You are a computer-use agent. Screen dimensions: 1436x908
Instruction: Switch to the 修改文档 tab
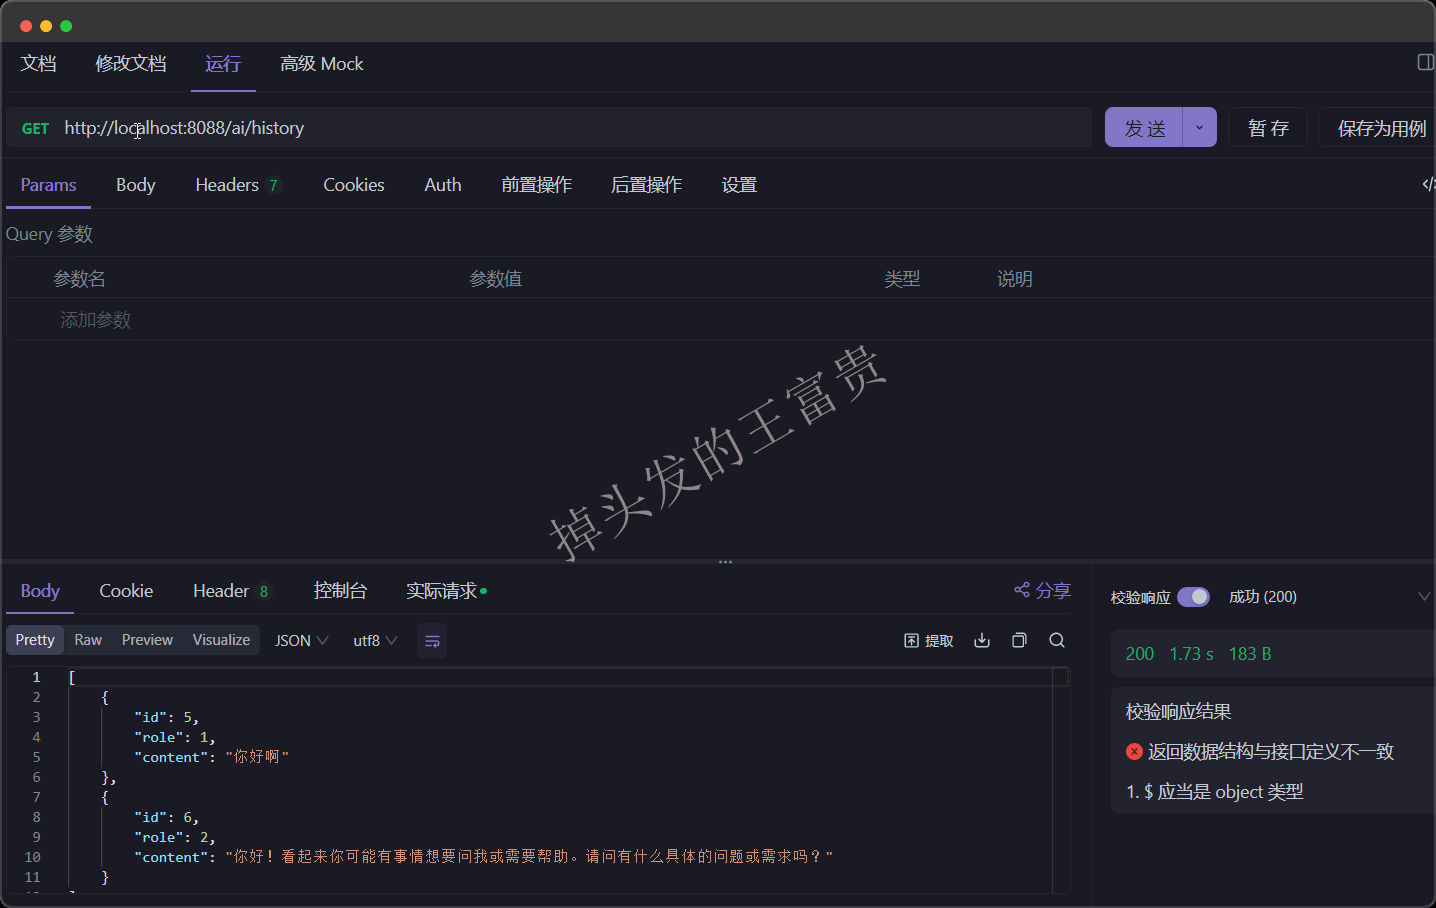131,64
